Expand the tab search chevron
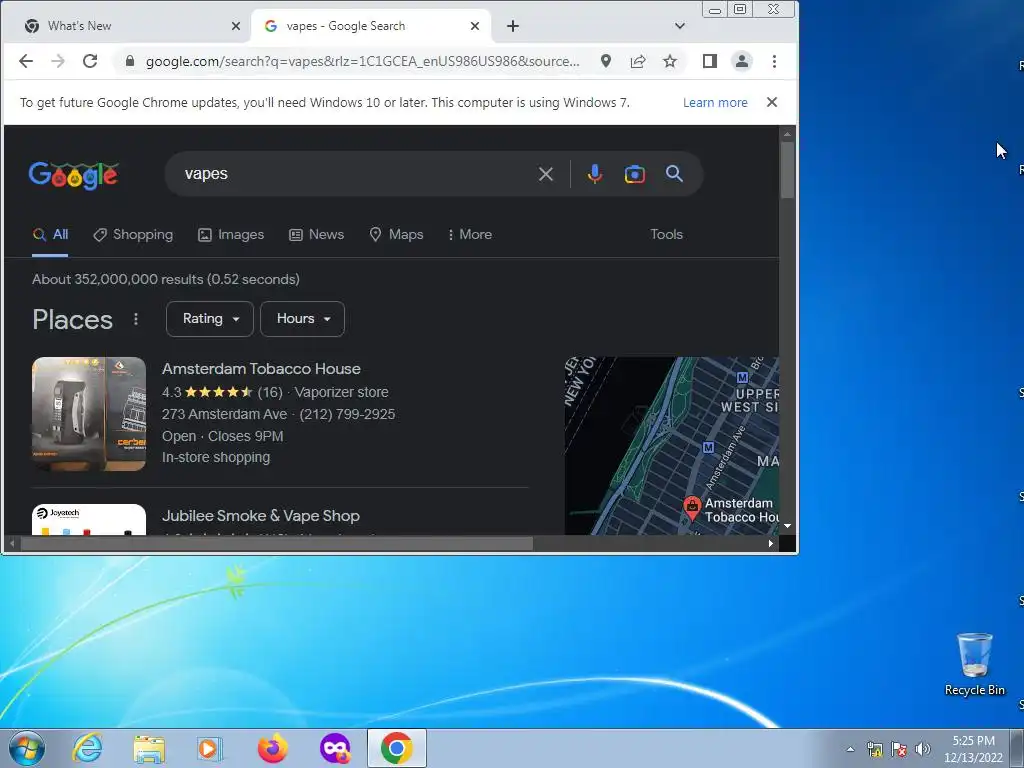The image size is (1024, 768). pos(680,26)
